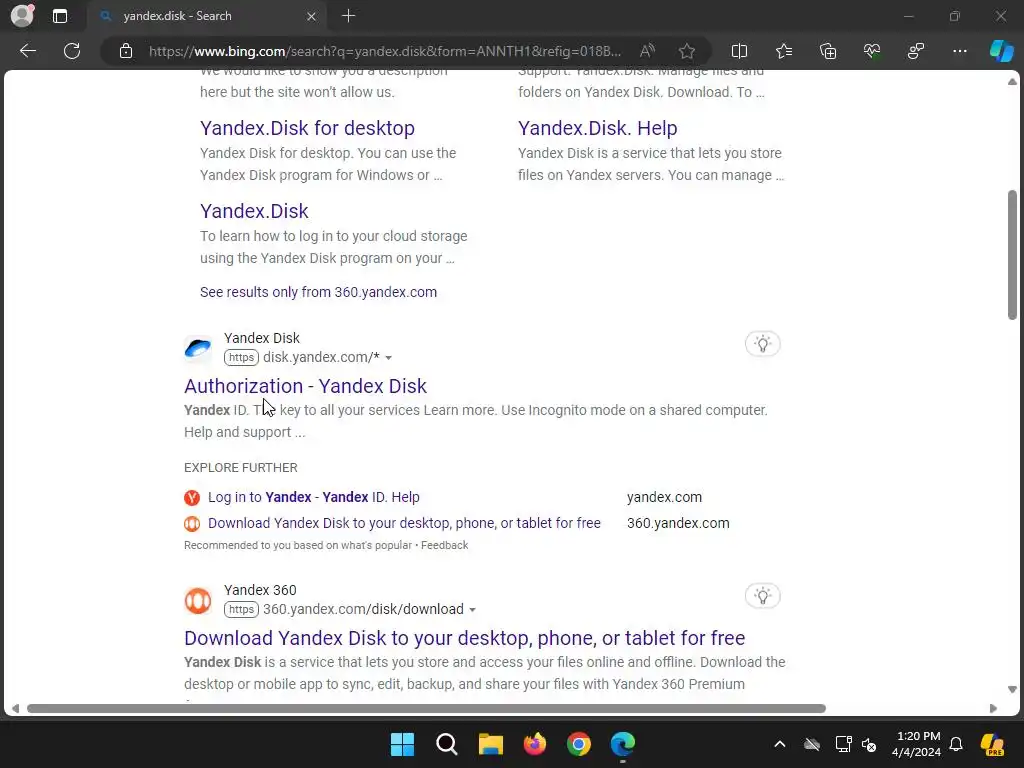Click yandex.com source text
This screenshot has width=1024, height=768.
point(664,497)
